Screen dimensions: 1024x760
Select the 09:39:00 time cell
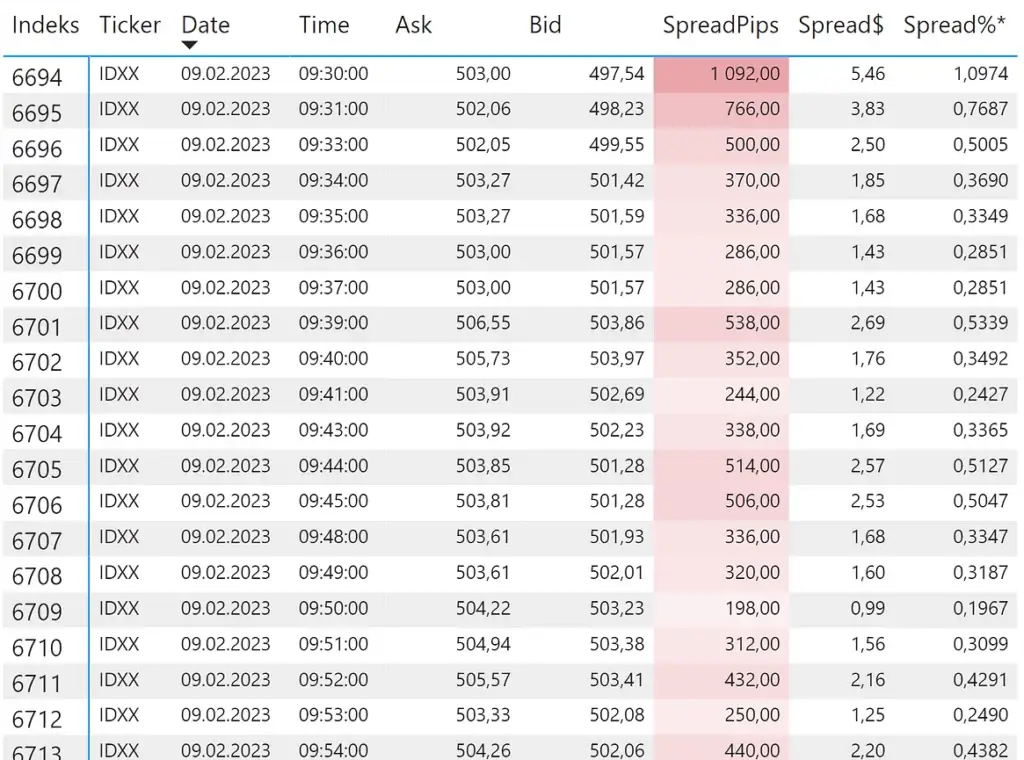click(333, 323)
